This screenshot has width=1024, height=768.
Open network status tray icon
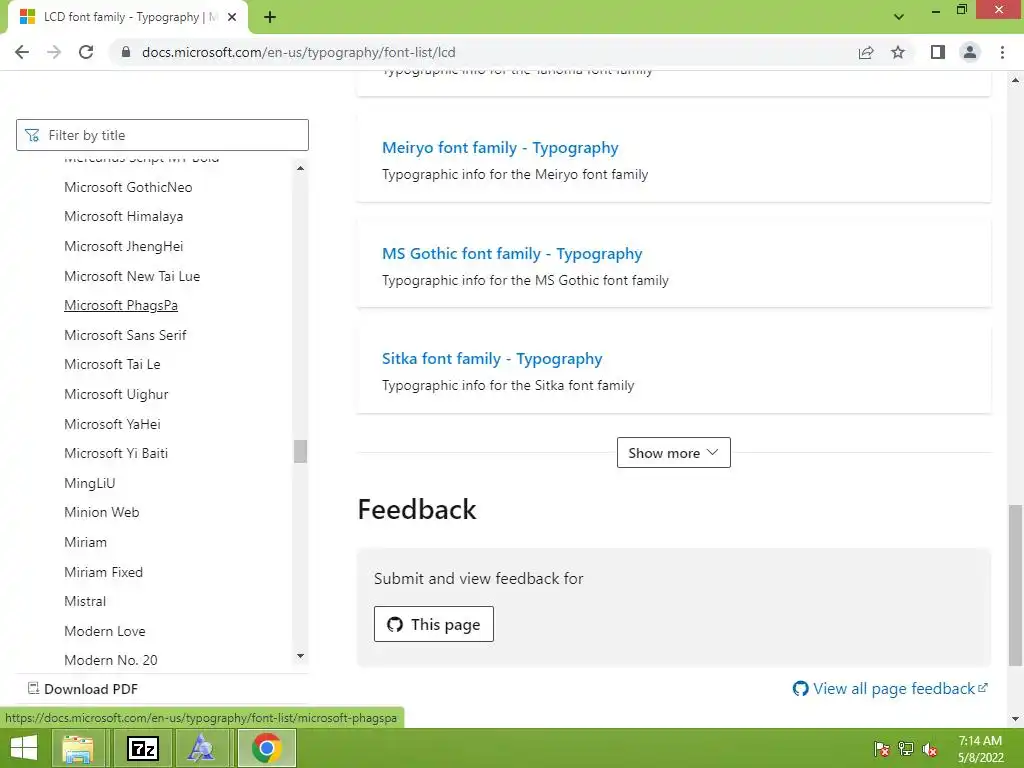coord(906,749)
